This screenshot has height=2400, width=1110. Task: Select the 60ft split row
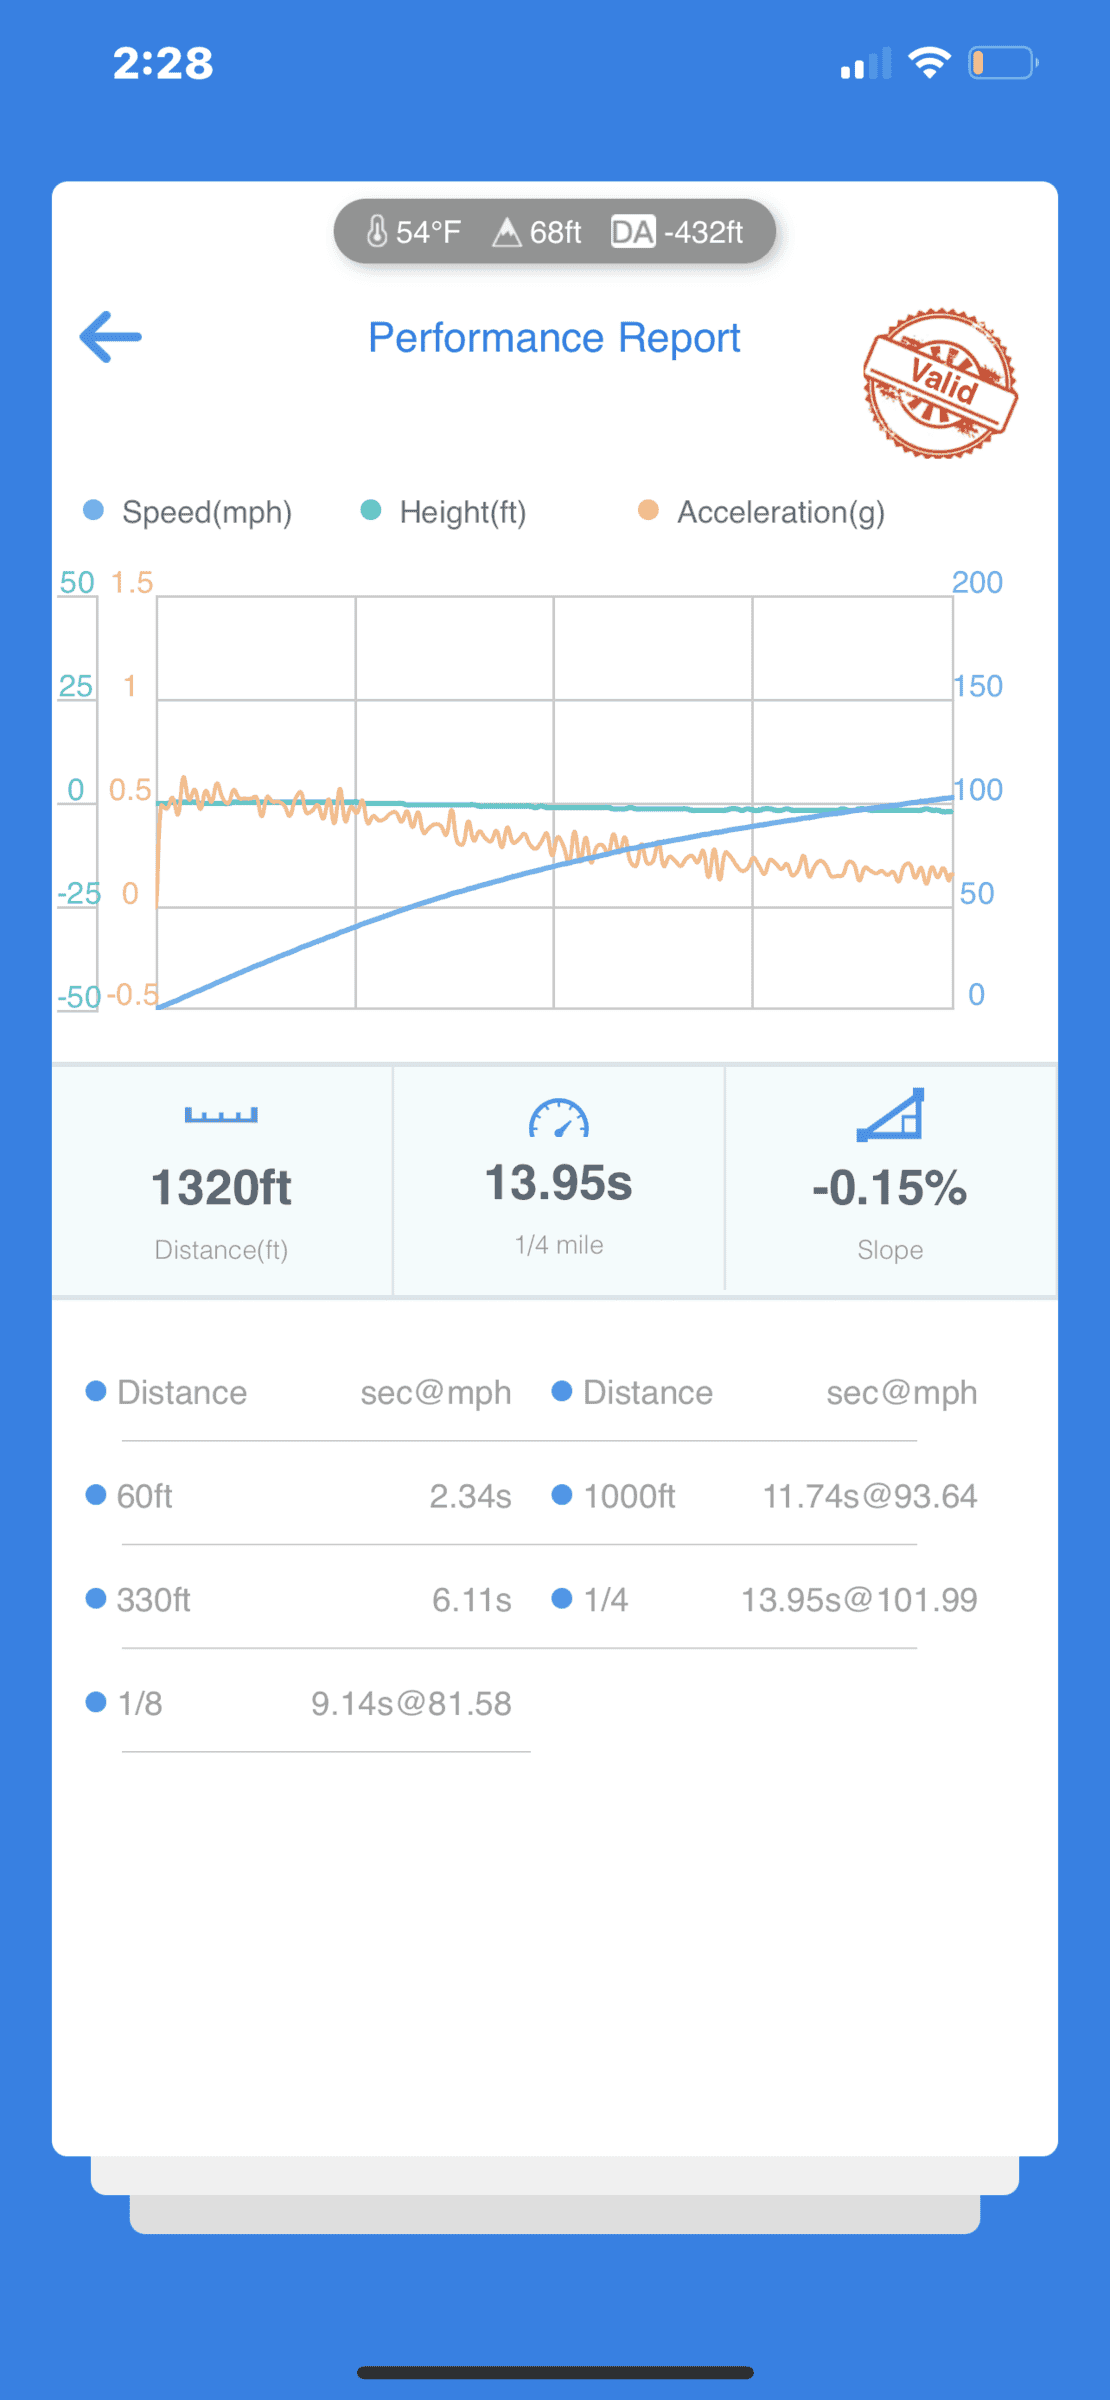(300, 1496)
